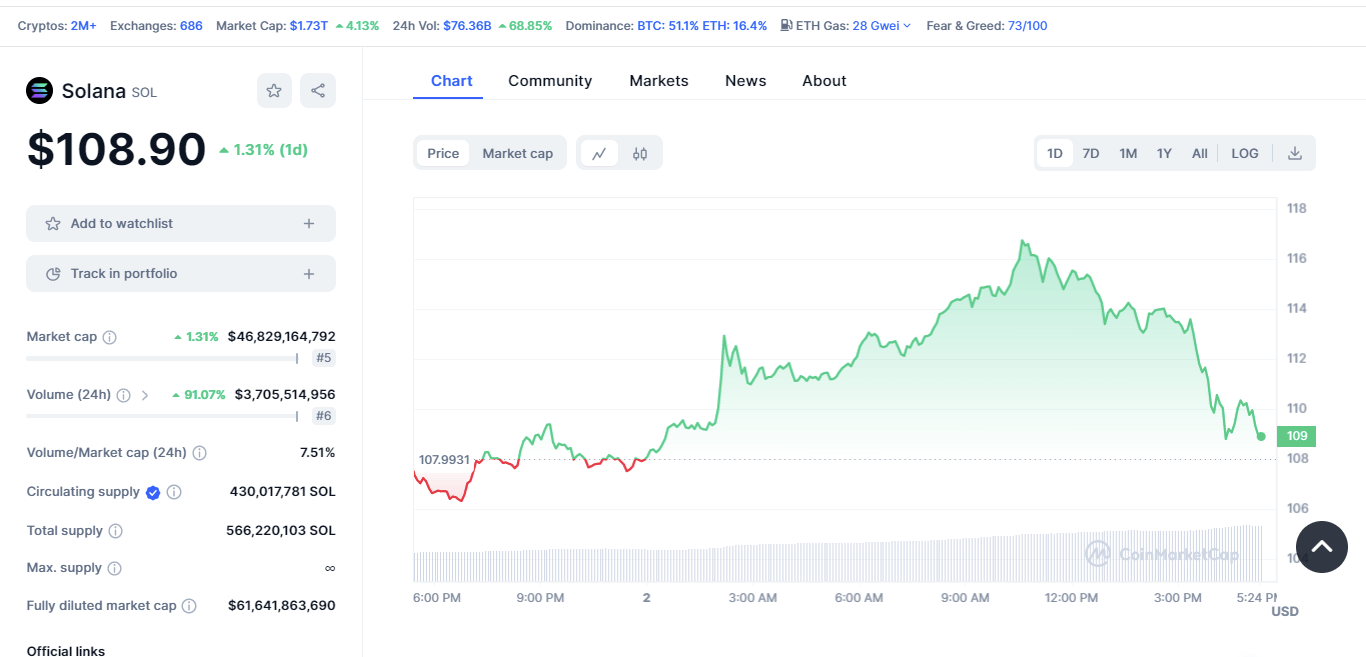
Task: Open Fear & Greed 73/100 link
Action: (1028, 25)
